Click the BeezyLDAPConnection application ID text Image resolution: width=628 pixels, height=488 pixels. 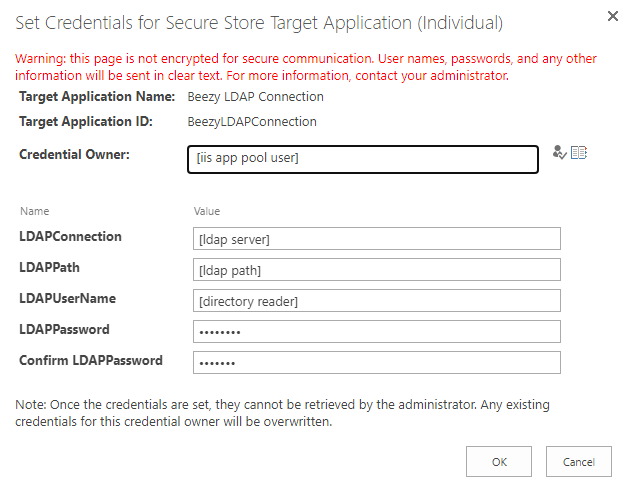pos(252,121)
